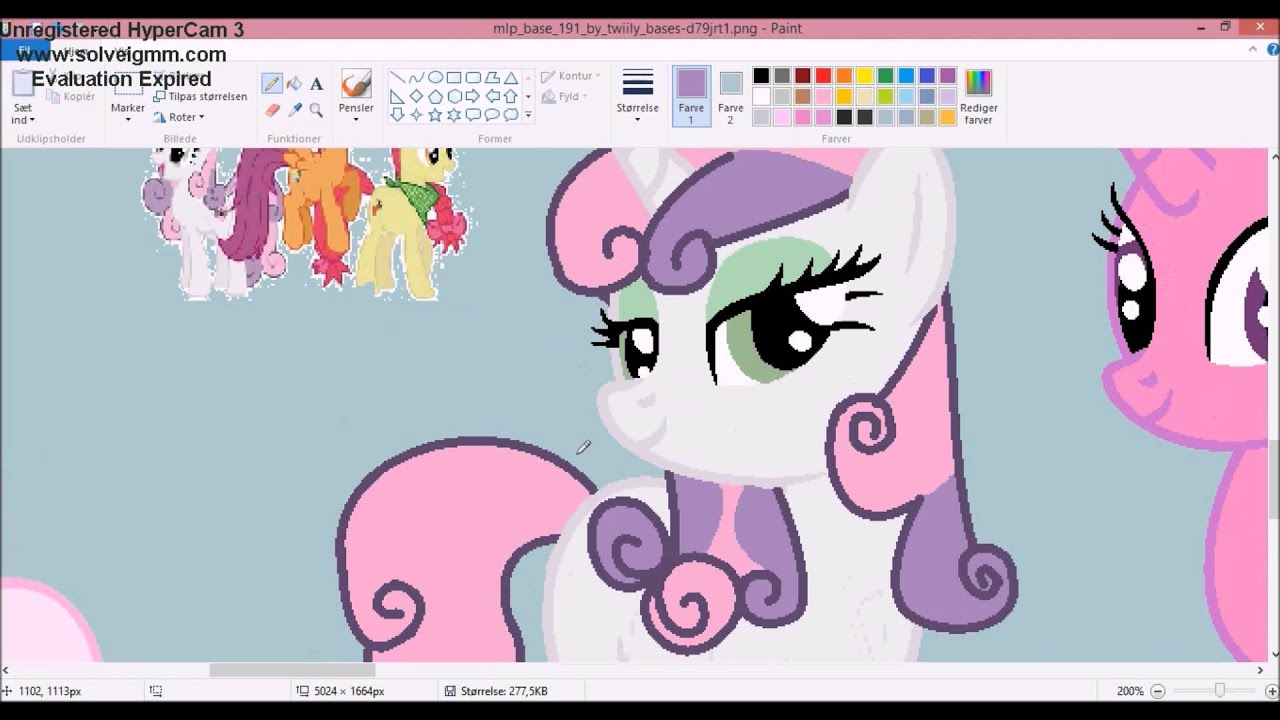
Task: Select the Magnifier tool
Action: (316, 109)
